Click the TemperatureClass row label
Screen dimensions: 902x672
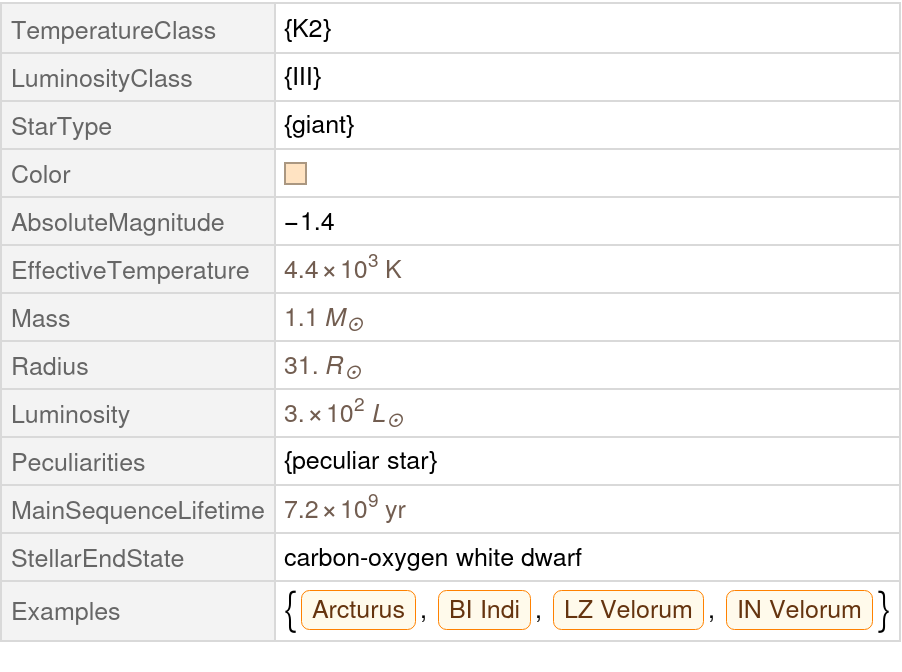click(x=113, y=31)
